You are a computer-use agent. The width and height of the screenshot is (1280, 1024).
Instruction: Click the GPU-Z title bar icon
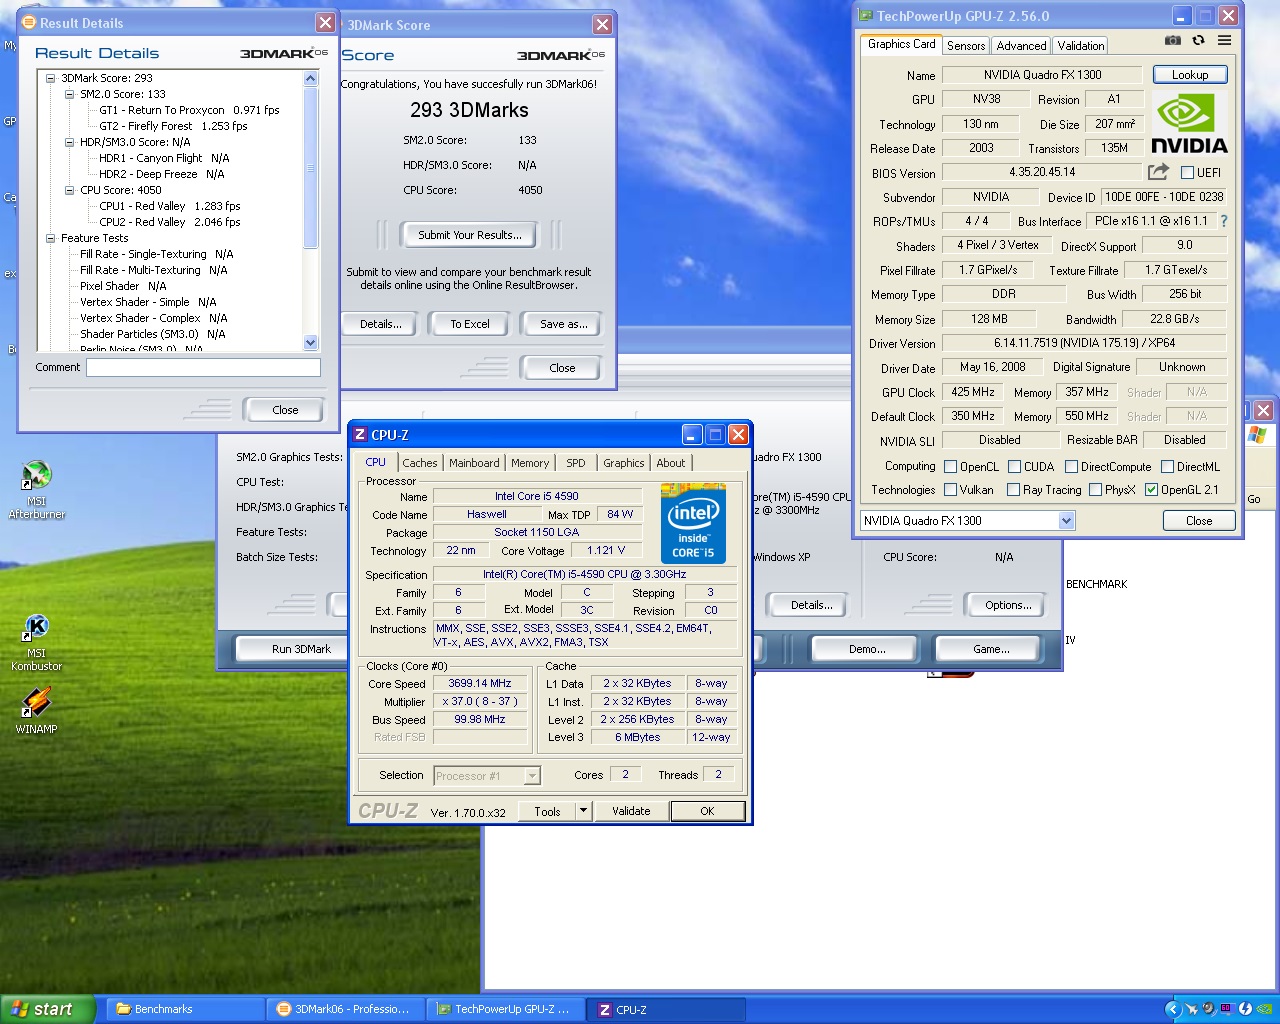pyautogui.click(x=866, y=15)
